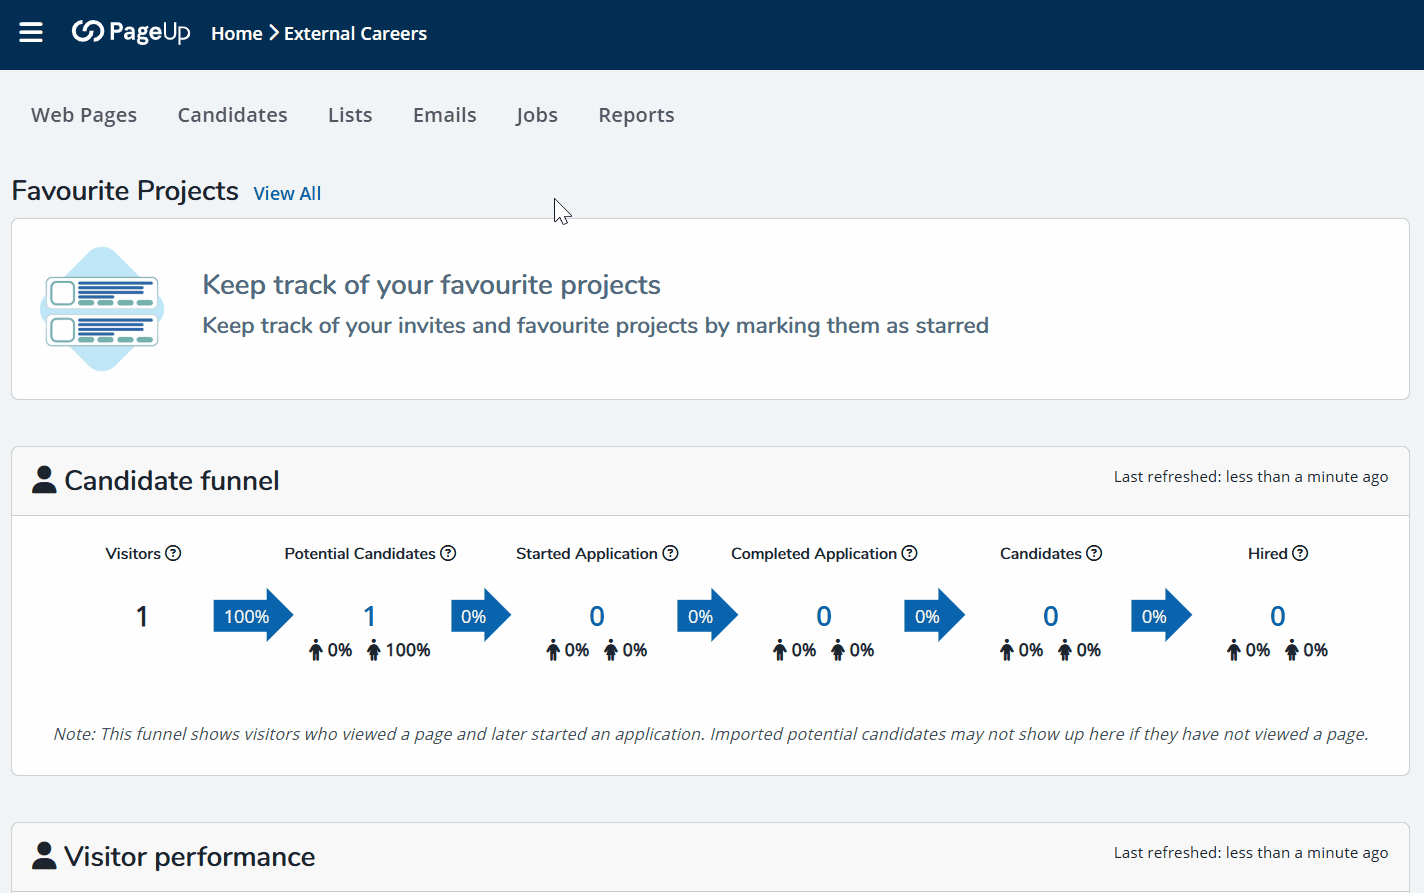Viewport: 1424px width, 893px height.
Task: Click the PageUp logo
Action: (131, 33)
